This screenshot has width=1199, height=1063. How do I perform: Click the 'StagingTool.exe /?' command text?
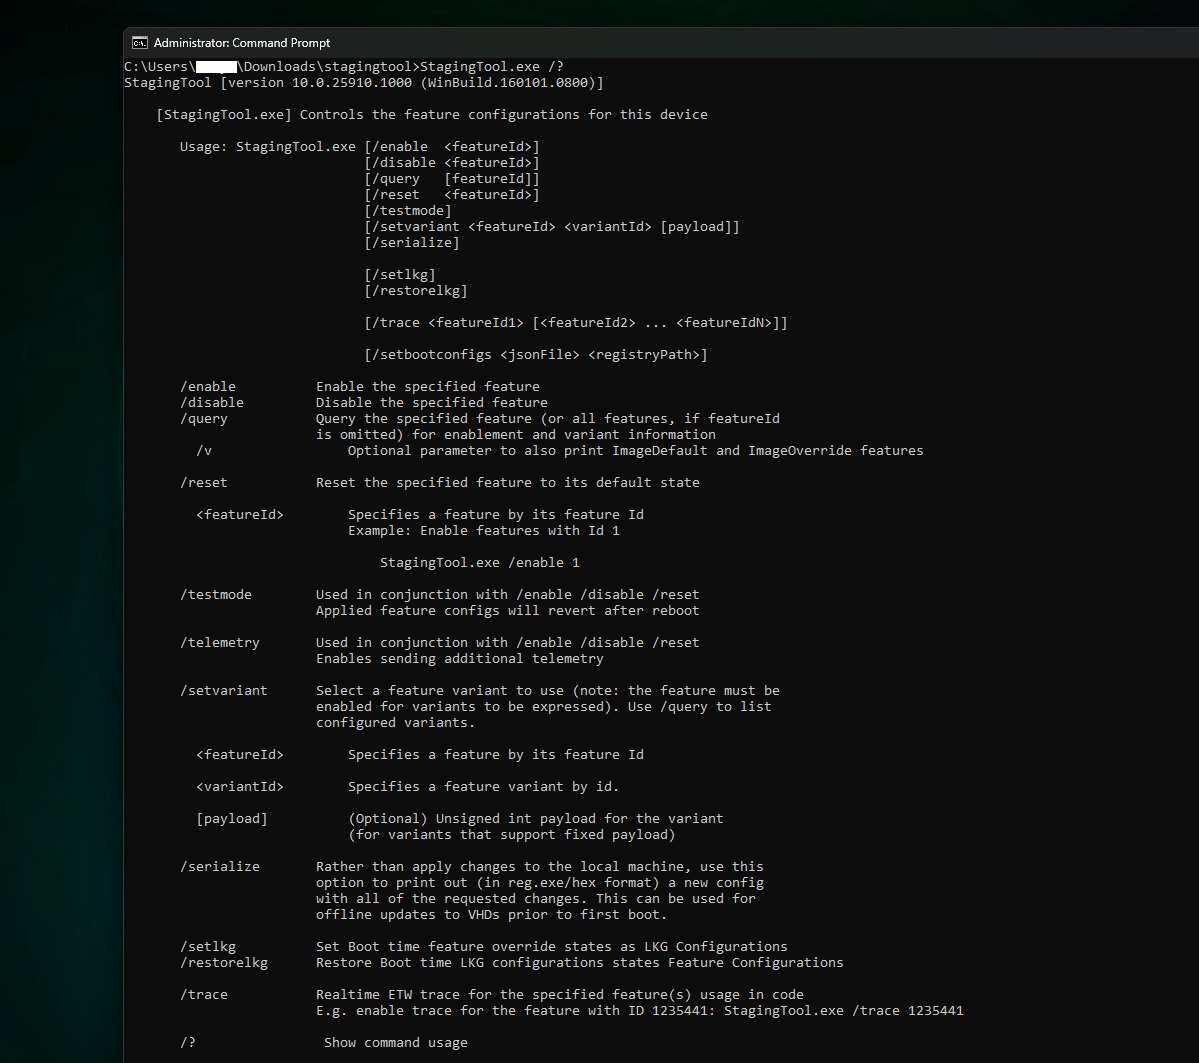coord(492,67)
